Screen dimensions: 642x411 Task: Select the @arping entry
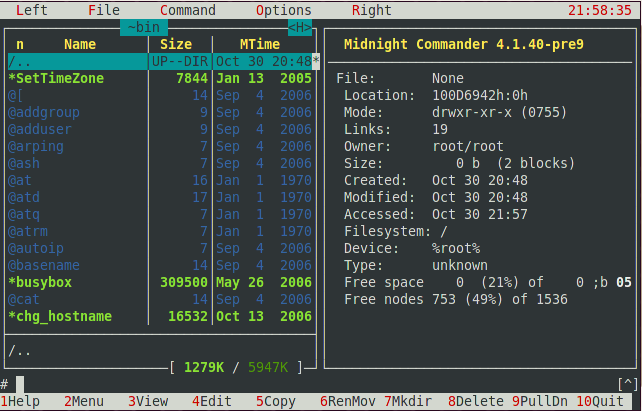[x=162, y=146]
